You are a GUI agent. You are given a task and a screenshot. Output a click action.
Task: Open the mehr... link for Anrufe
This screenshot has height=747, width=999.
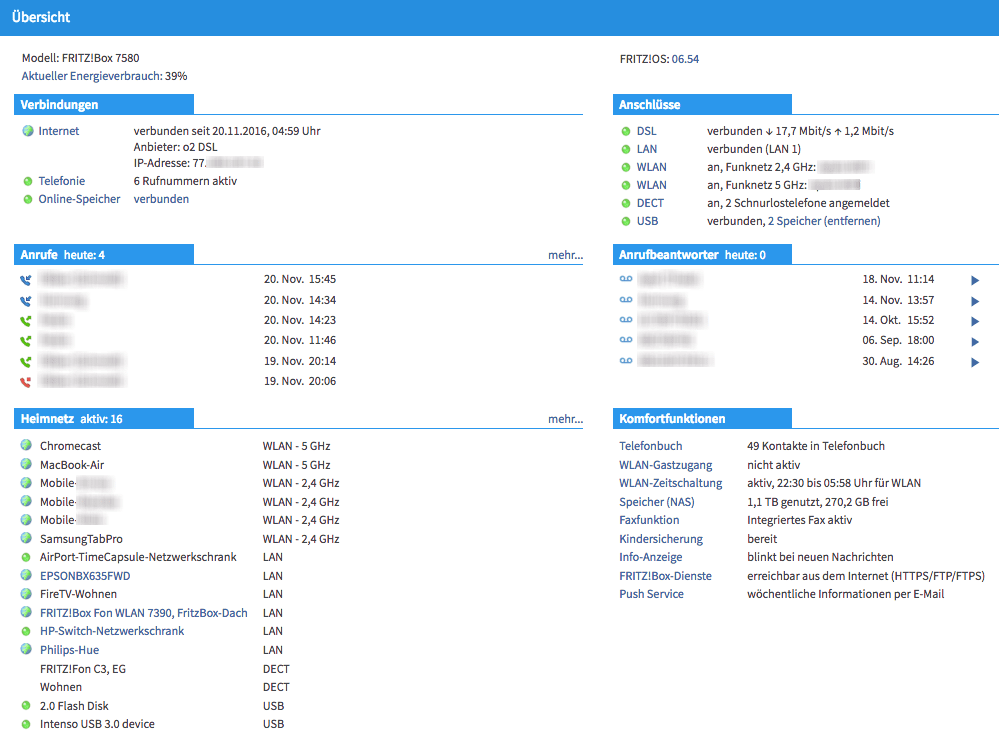click(565, 255)
